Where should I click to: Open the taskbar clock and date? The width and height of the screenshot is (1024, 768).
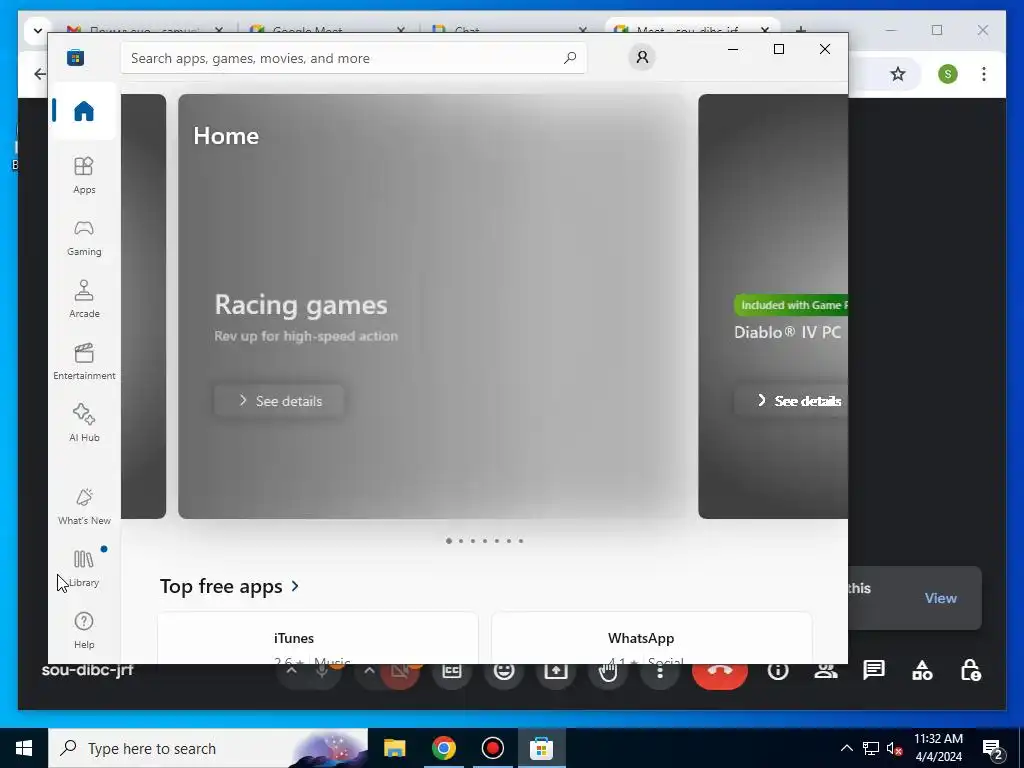[938, 748]
